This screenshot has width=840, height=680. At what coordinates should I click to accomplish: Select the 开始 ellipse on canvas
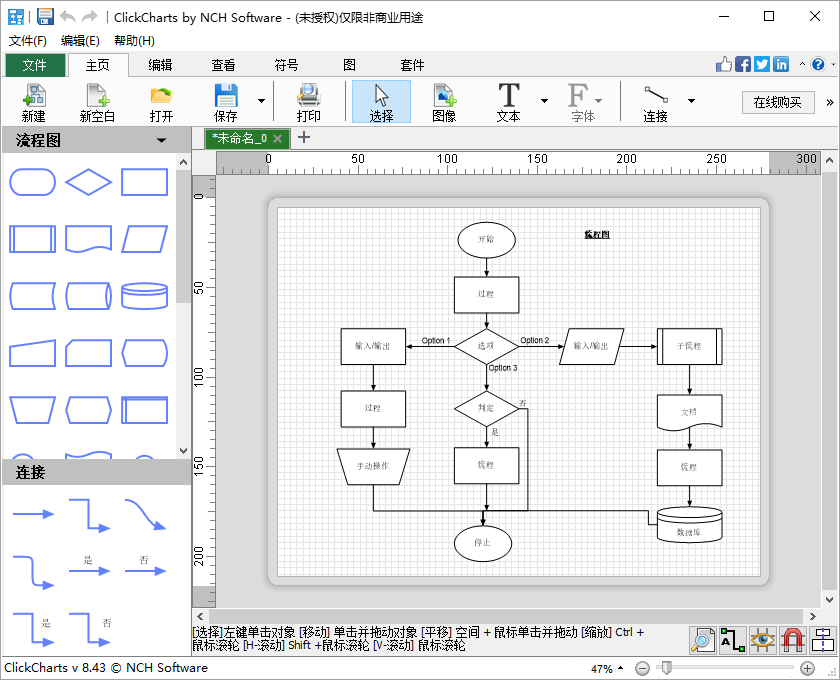tap(486, 240)
